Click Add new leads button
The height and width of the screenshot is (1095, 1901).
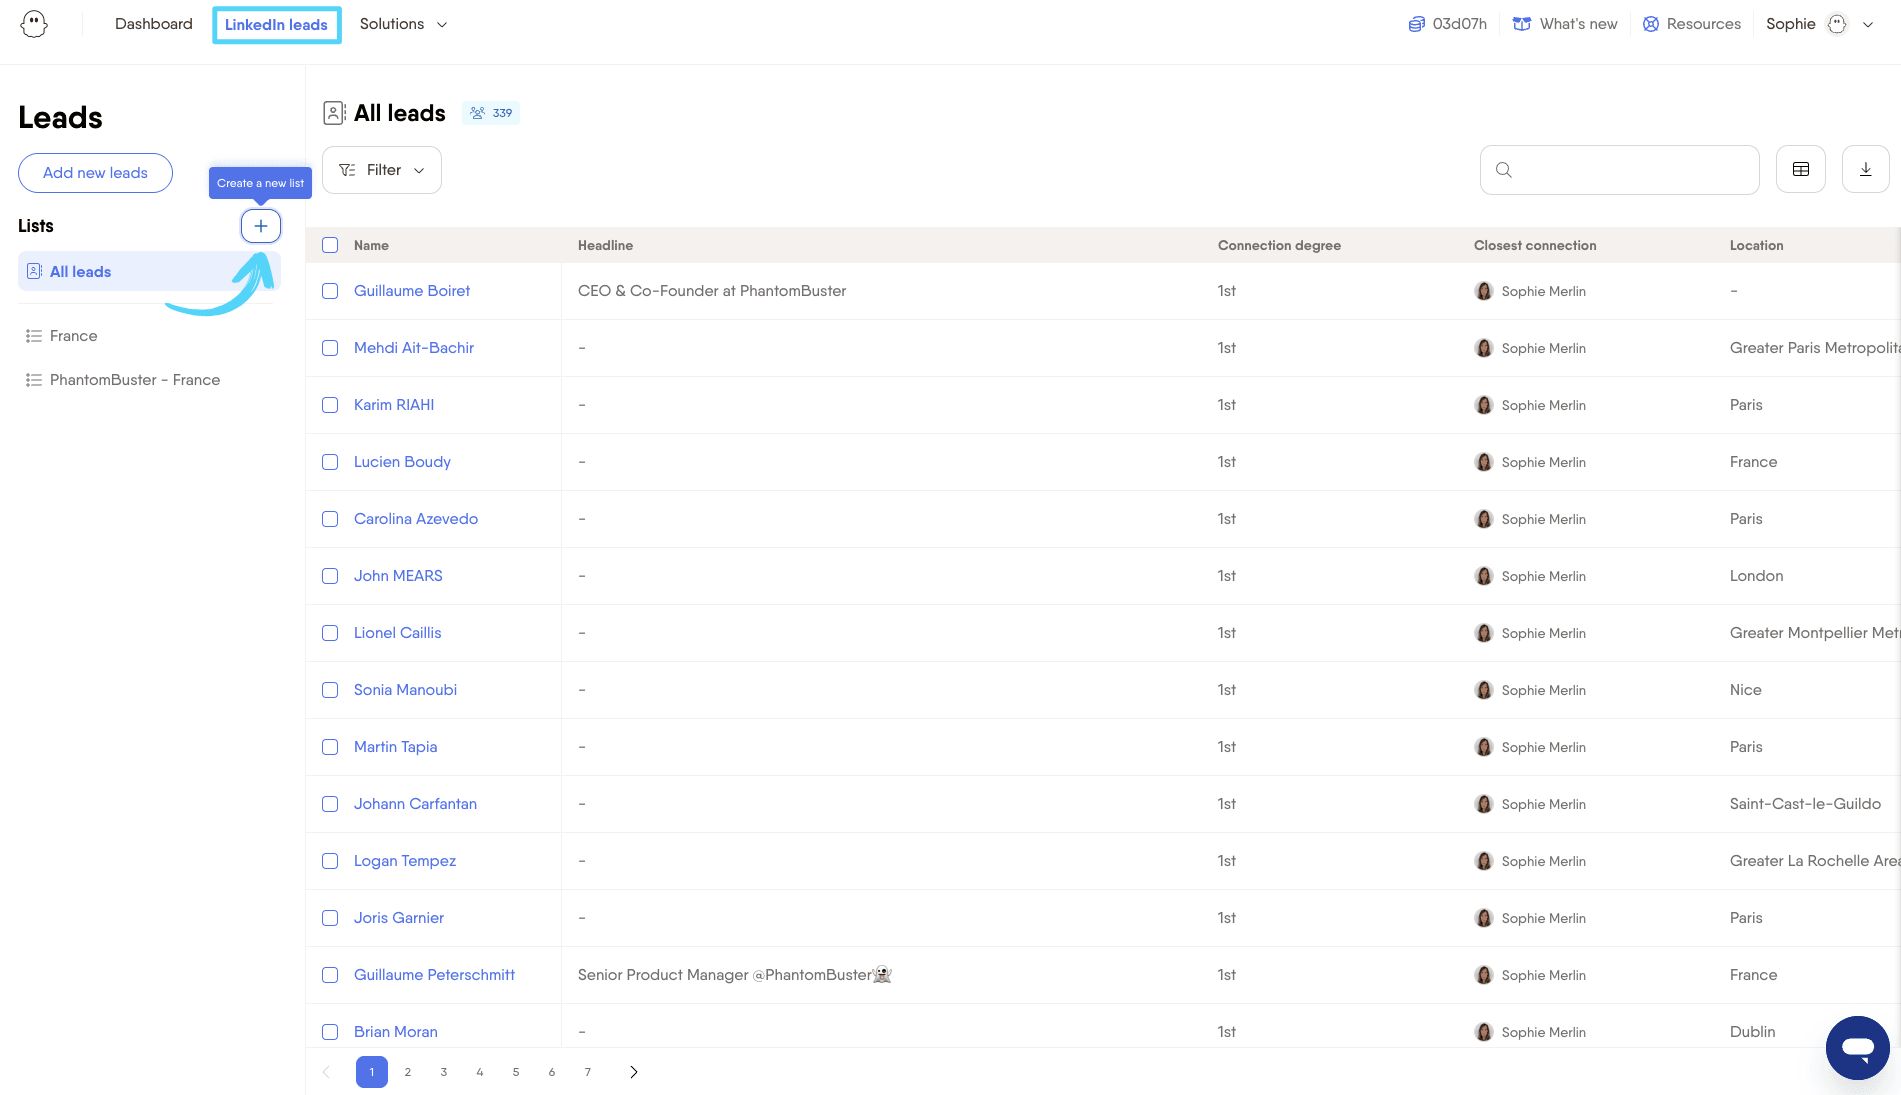click(x=95, y=173)
